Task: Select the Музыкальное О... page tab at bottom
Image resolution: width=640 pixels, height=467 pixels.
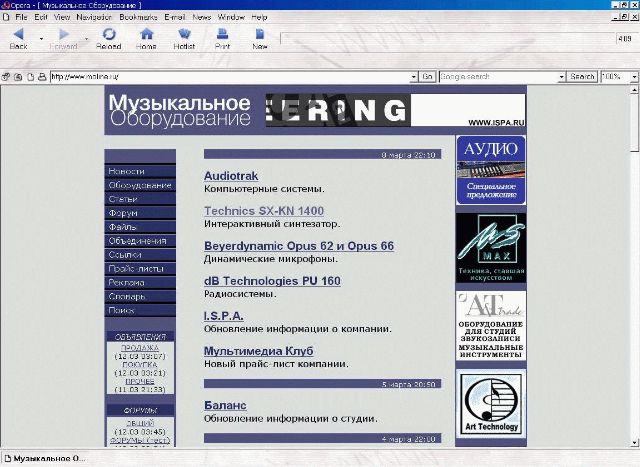Action: pos(44,458)
